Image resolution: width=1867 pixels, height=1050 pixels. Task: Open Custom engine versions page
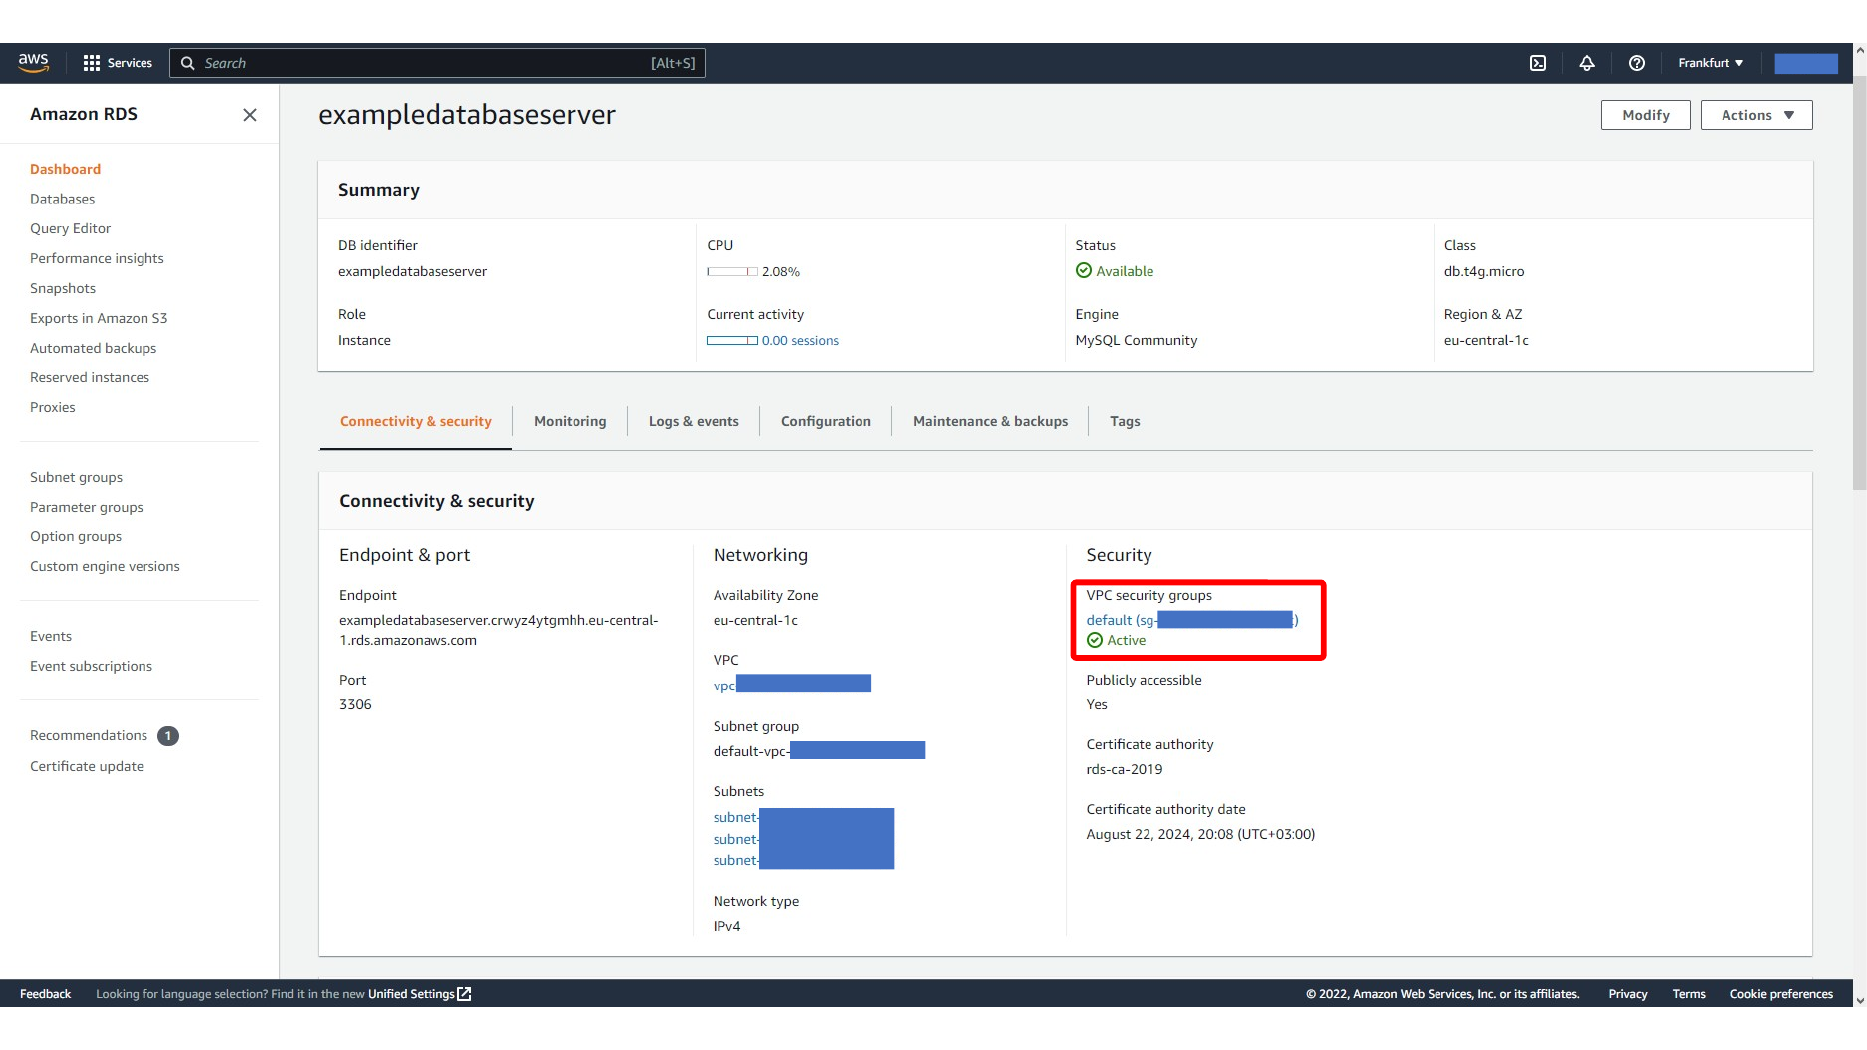(x=105, y=566)
